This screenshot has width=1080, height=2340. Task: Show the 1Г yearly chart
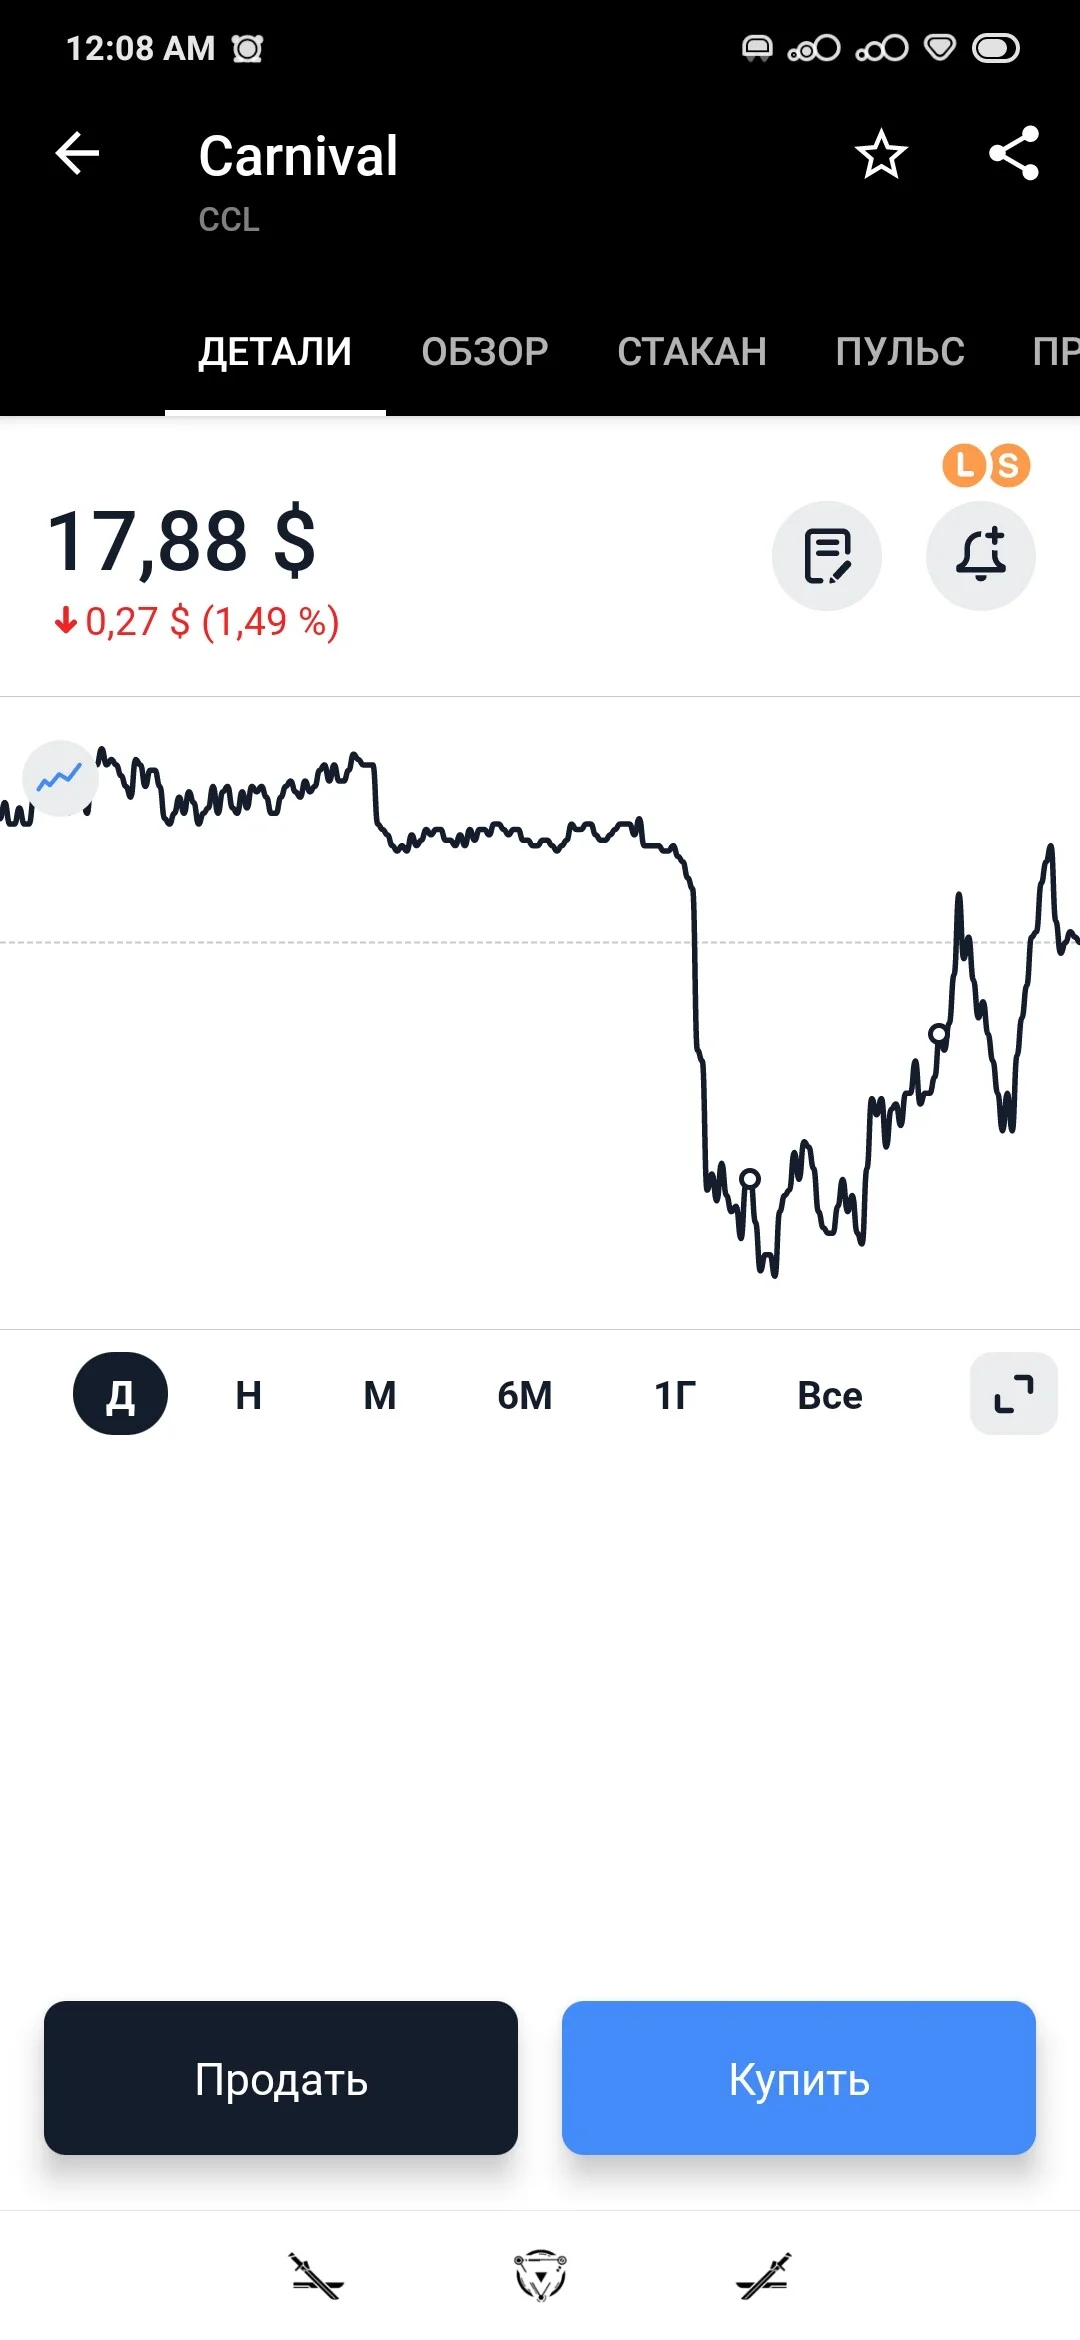675,1394
